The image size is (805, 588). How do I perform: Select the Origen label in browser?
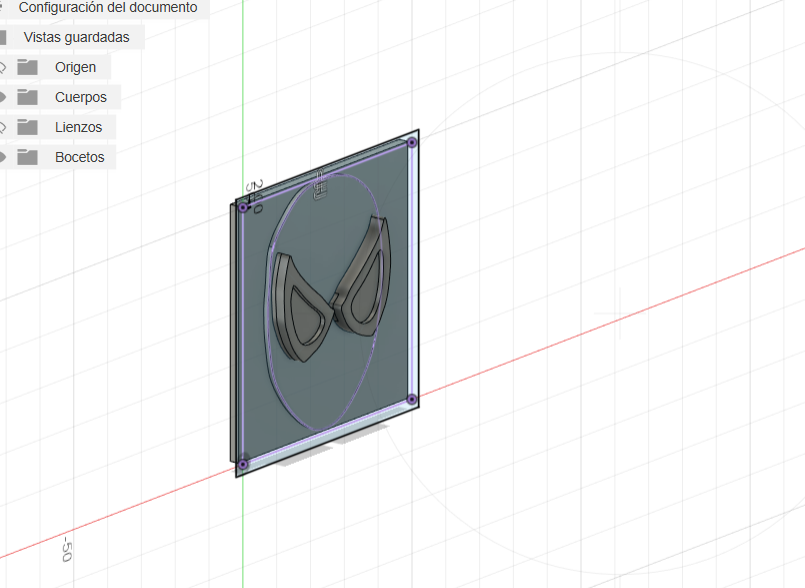coord(75,67)
